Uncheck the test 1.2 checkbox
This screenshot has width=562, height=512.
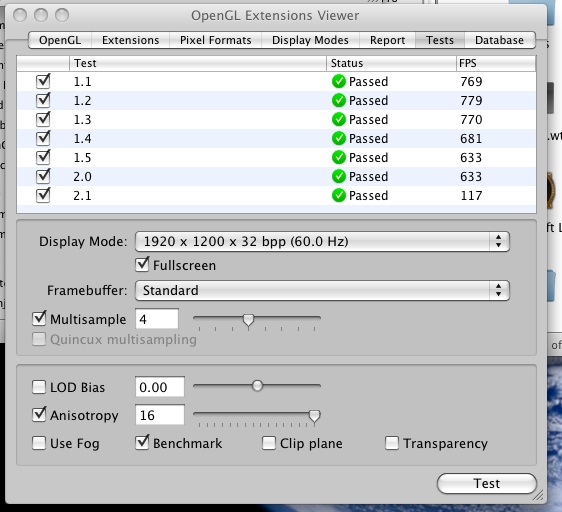[43, 100]
